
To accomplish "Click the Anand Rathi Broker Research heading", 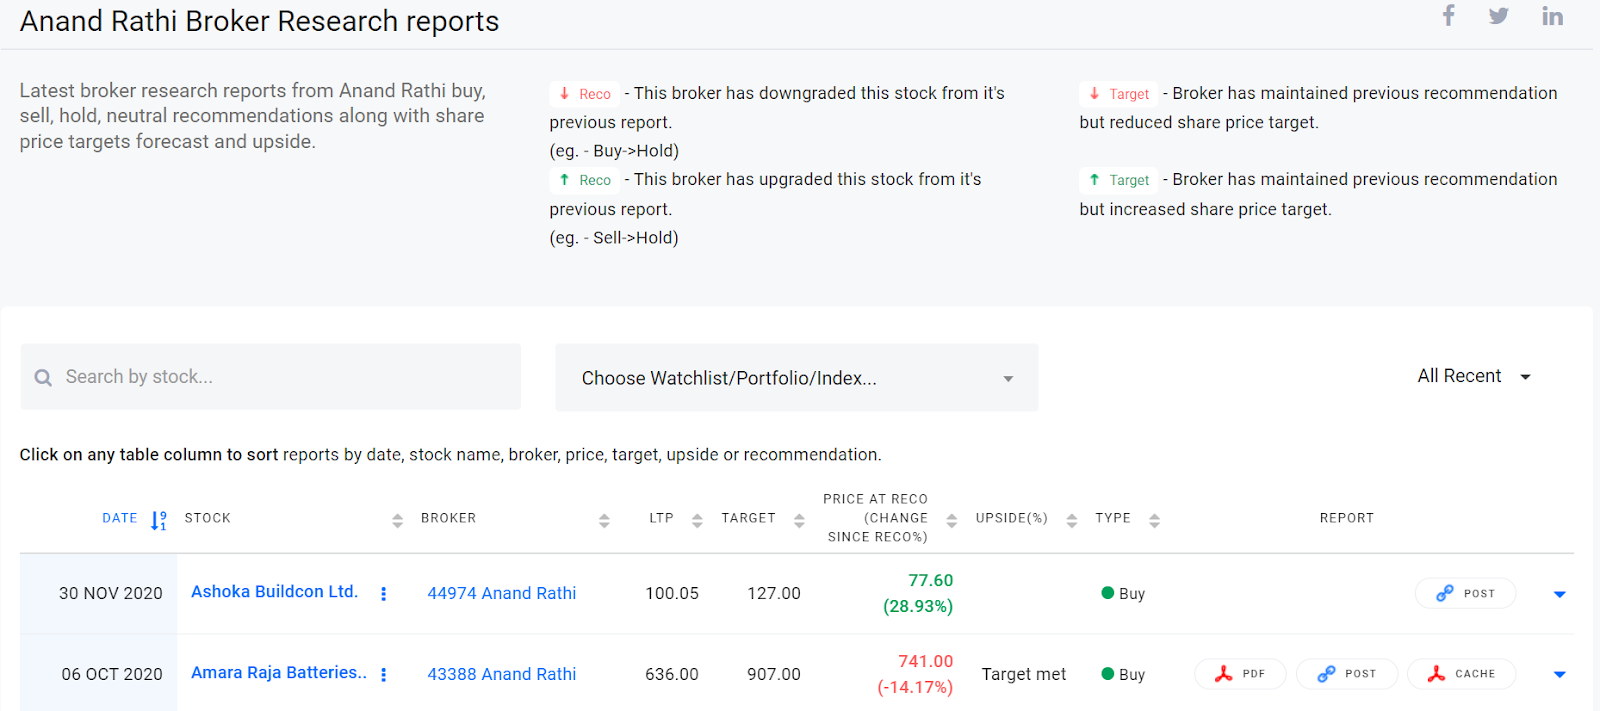I will click(260, 22).
